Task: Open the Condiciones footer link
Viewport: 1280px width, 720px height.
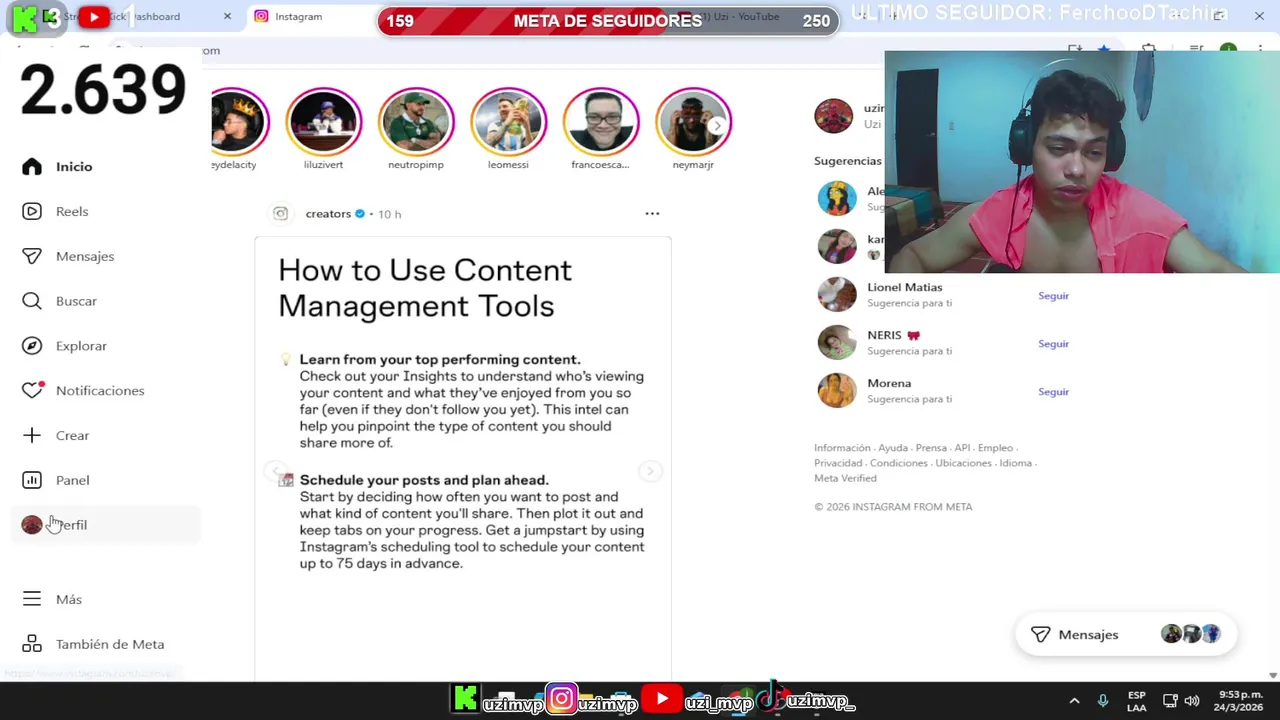Action: pos(899,463)
